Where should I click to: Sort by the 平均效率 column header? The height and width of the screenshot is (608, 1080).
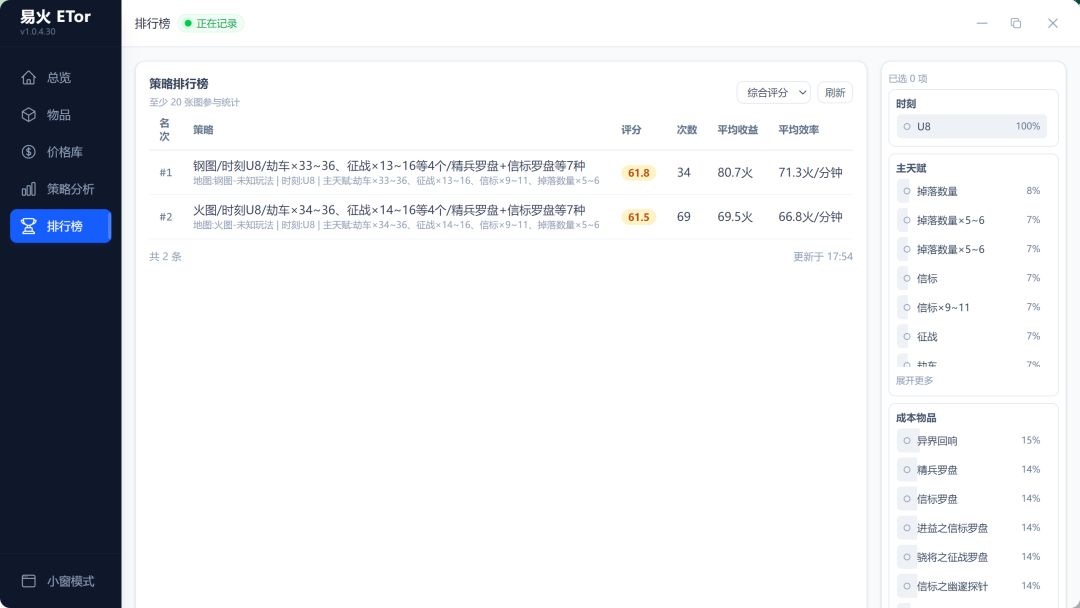click(x=798, y=130)
